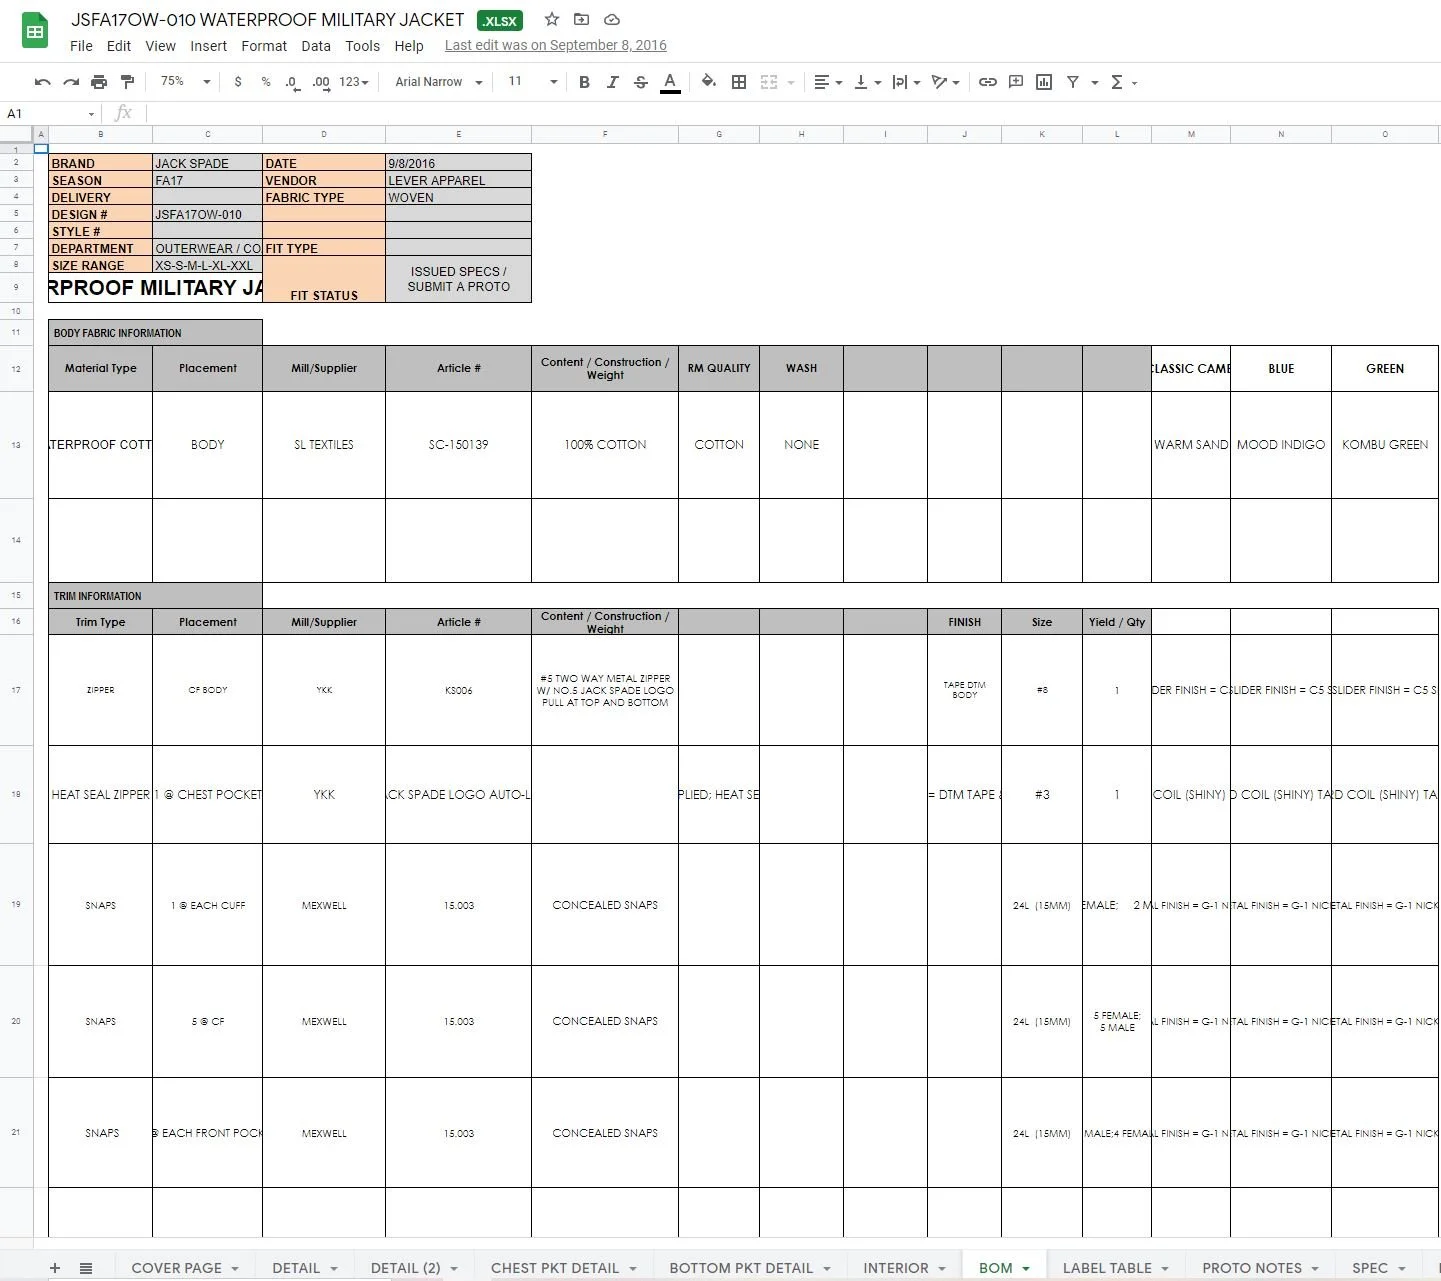Toggle bold formatting
The width and height of the screenshot is (1441, 1281).
584,82
